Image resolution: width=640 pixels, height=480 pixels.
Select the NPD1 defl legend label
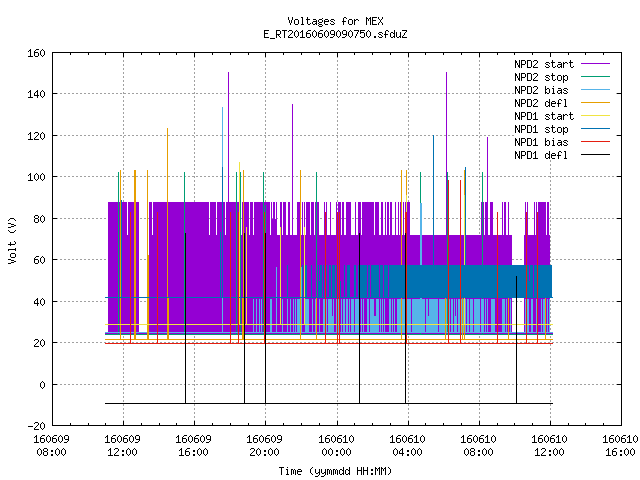point(541,156)
